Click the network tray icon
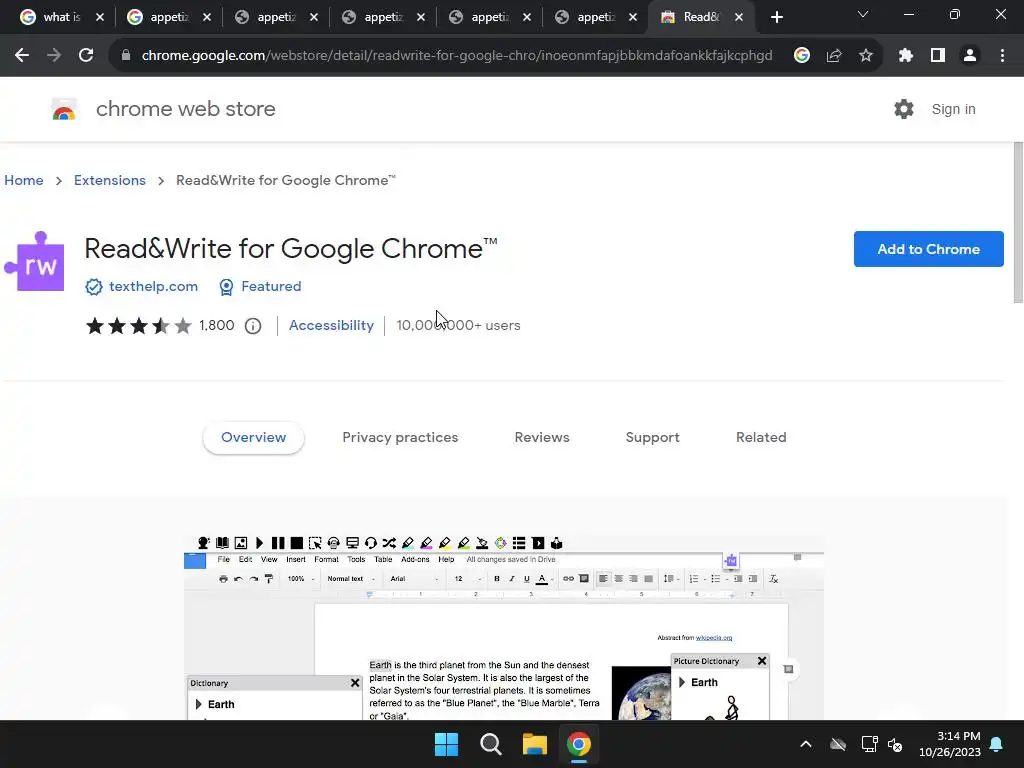The height and width of the screenshot is (768, 1024). [869, 744]
